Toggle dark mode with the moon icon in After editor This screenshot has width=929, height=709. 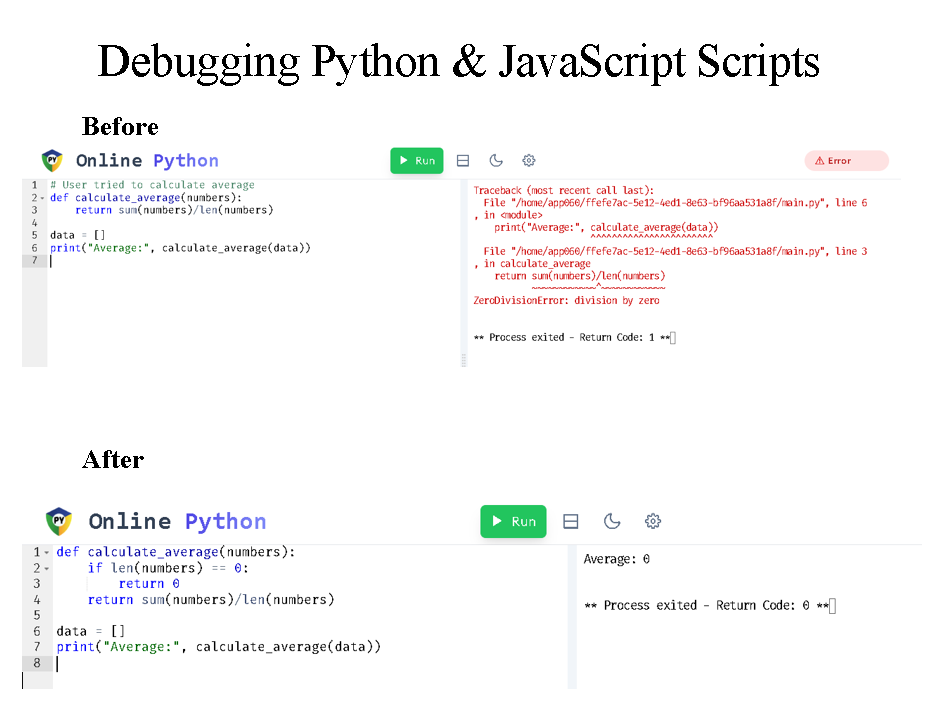click(x=612, y=521)
